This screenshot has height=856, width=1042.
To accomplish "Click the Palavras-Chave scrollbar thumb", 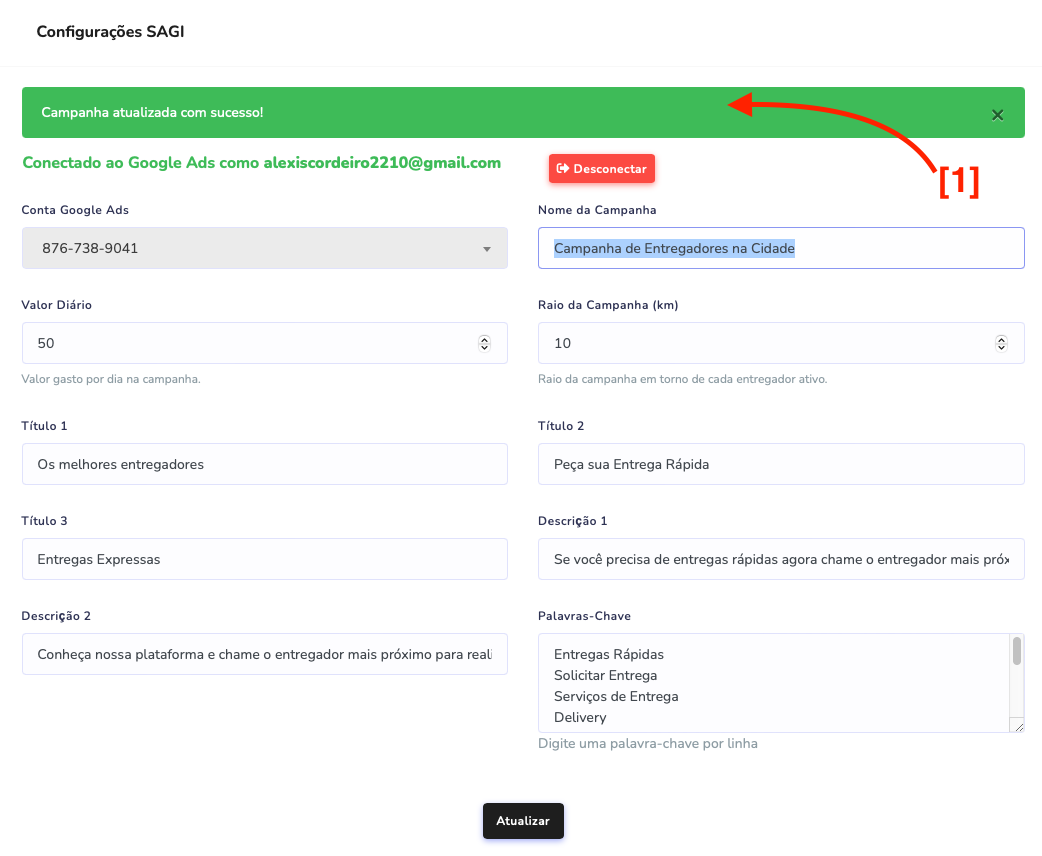I will (x=1017, y=651).
